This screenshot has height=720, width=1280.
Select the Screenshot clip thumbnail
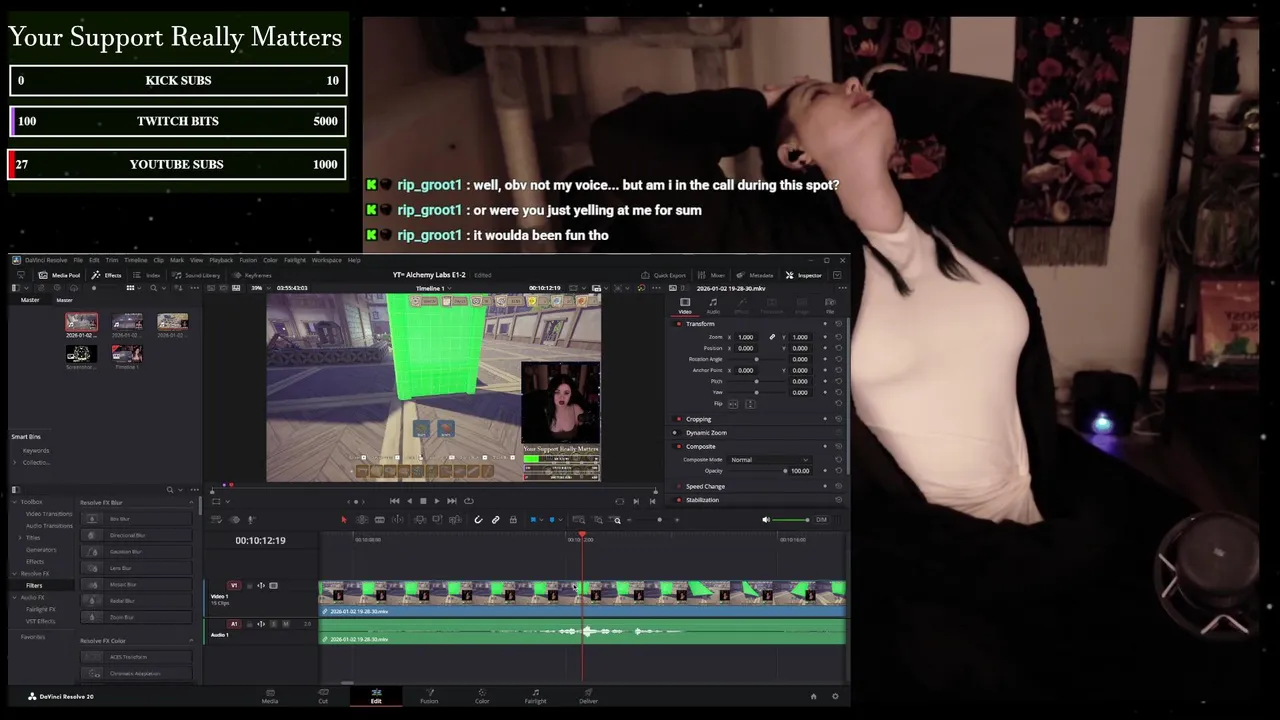(x=81, y=354)
